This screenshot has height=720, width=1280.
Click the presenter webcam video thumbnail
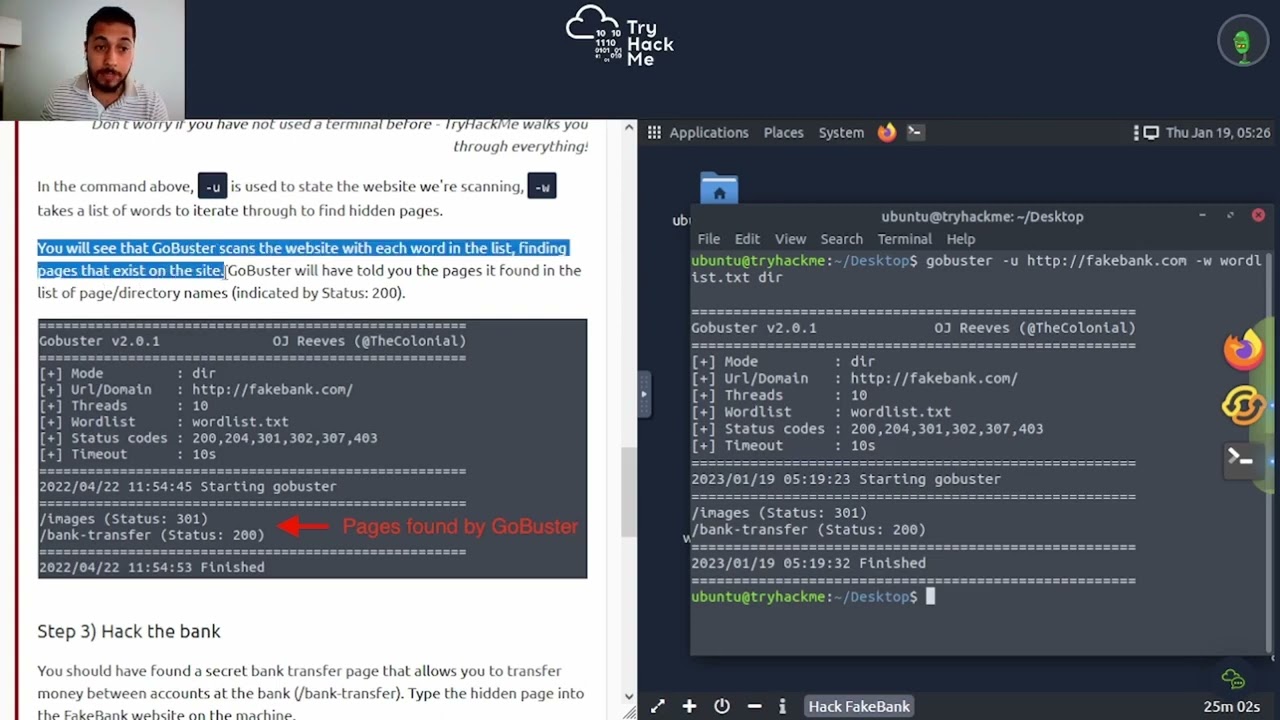coord(92,60)
